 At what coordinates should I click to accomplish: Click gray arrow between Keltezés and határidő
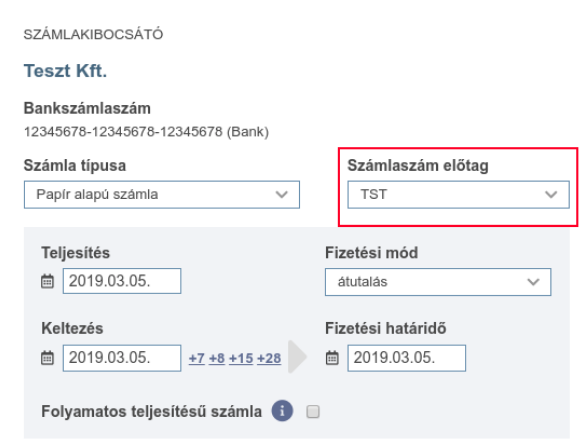tap(297, 356)
